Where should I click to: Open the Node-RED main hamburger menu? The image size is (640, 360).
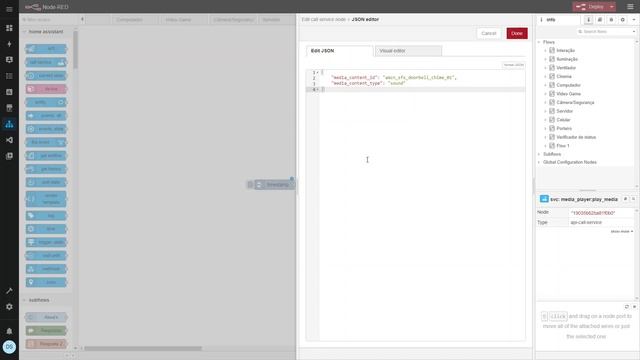(x=630, y=7)
